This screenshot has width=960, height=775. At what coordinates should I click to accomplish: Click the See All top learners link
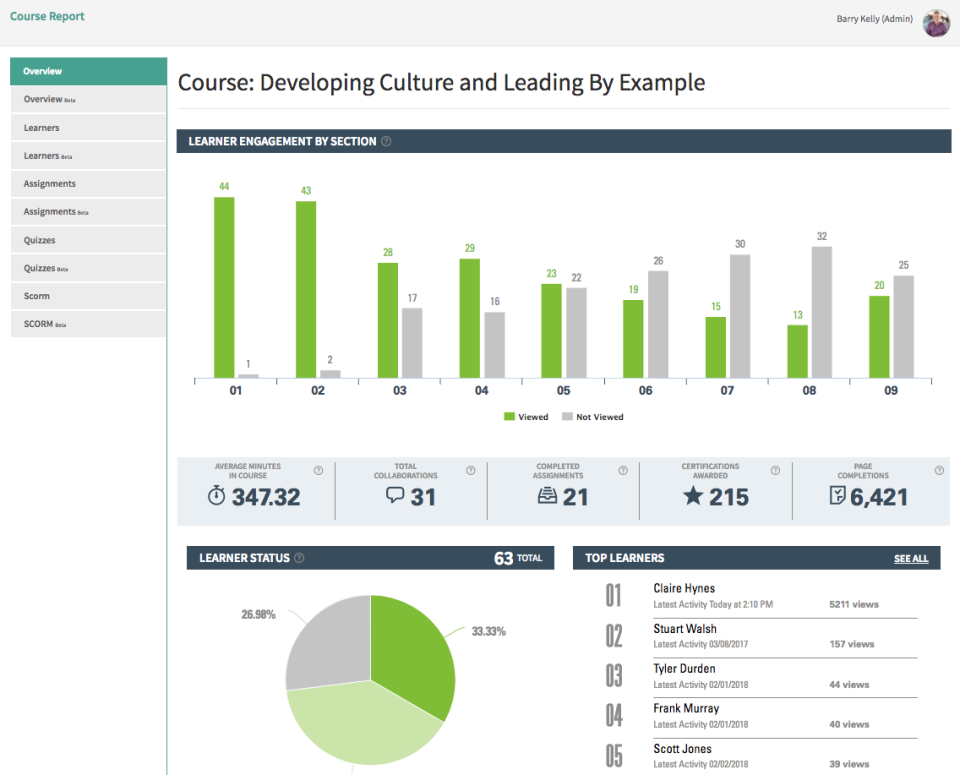click(x=910, y=558)
